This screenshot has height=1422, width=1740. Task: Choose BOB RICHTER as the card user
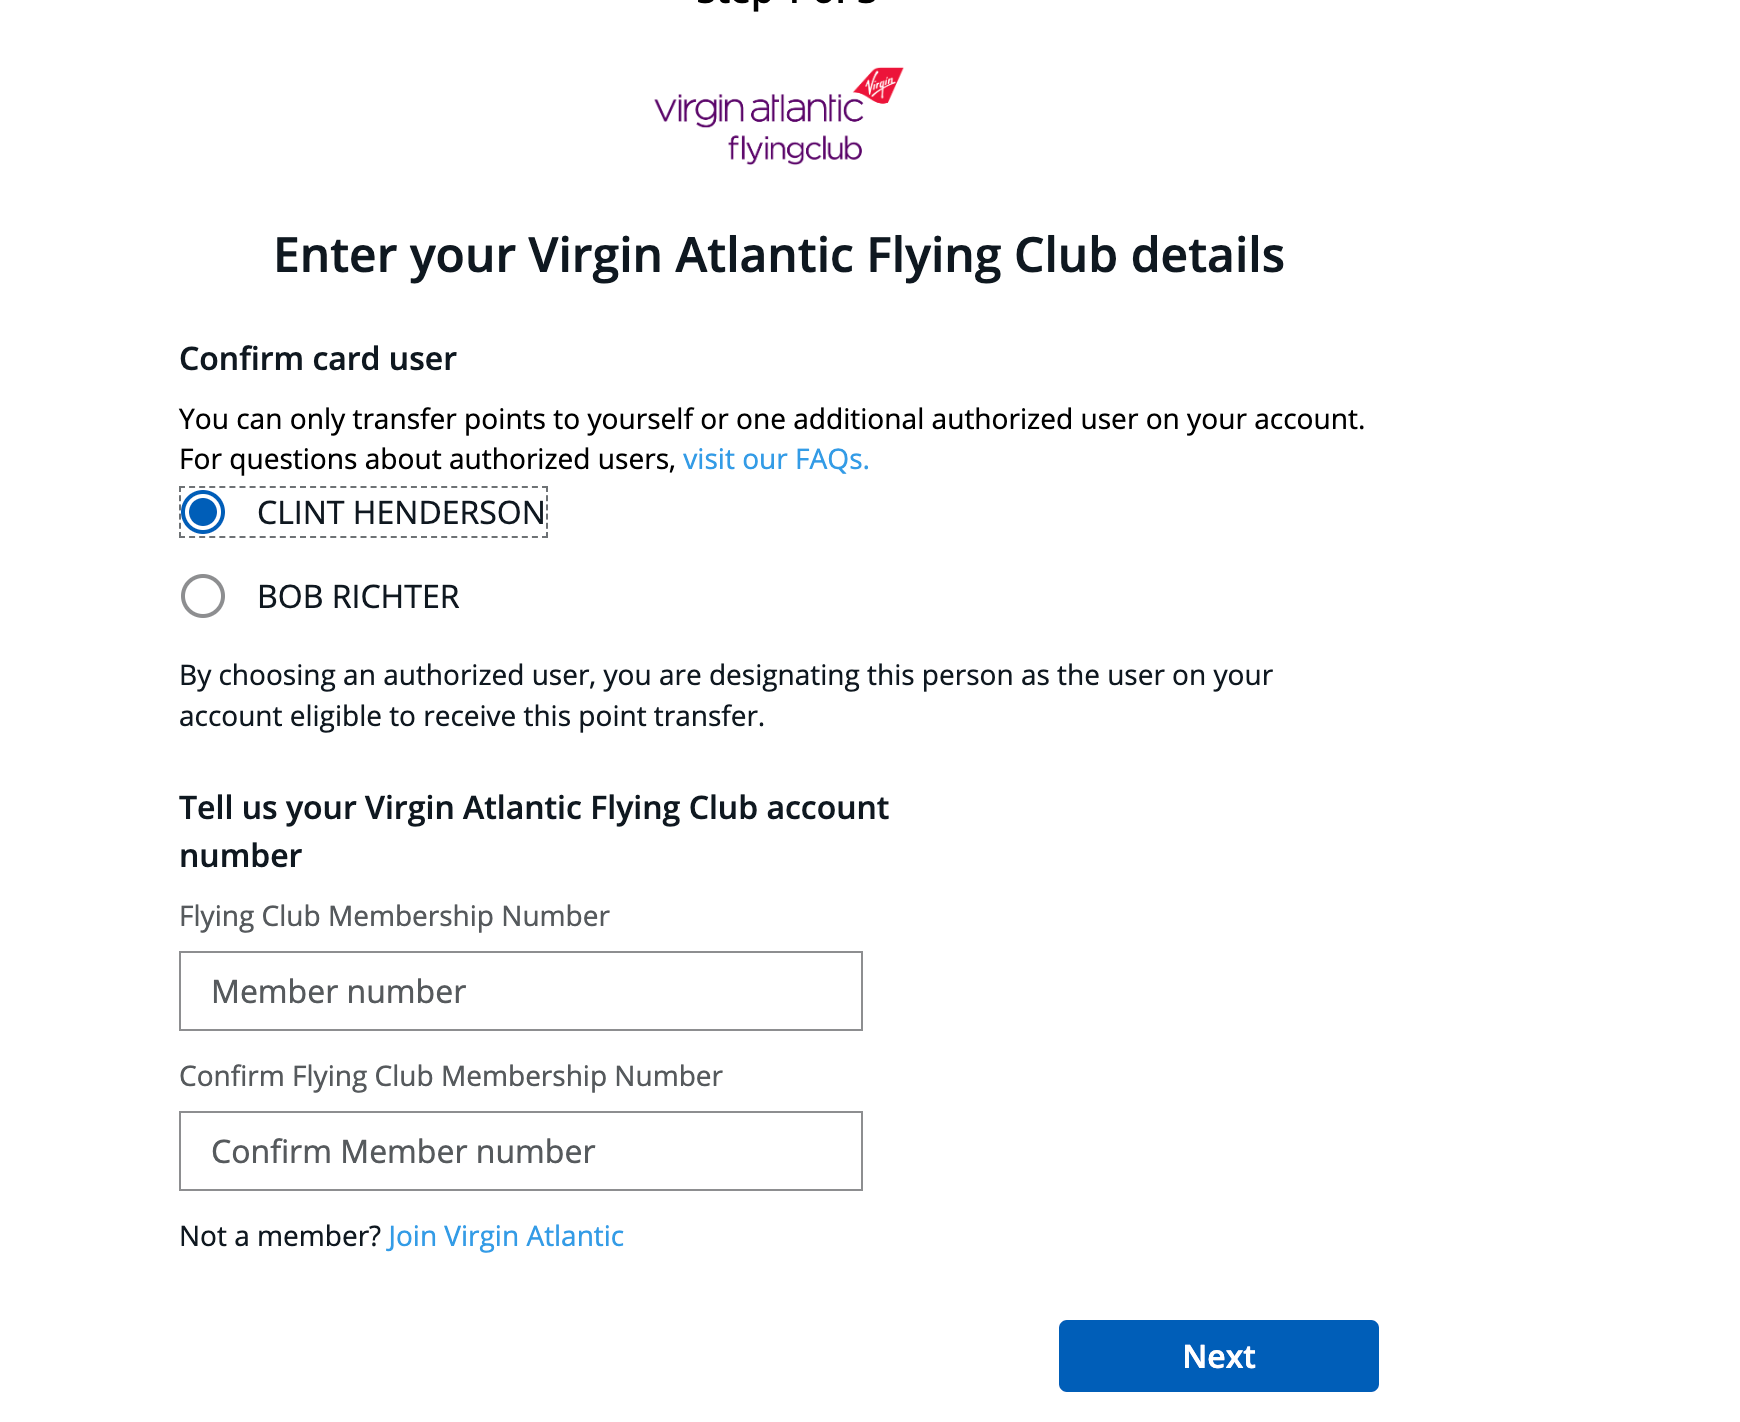click(x=202, y=596)
